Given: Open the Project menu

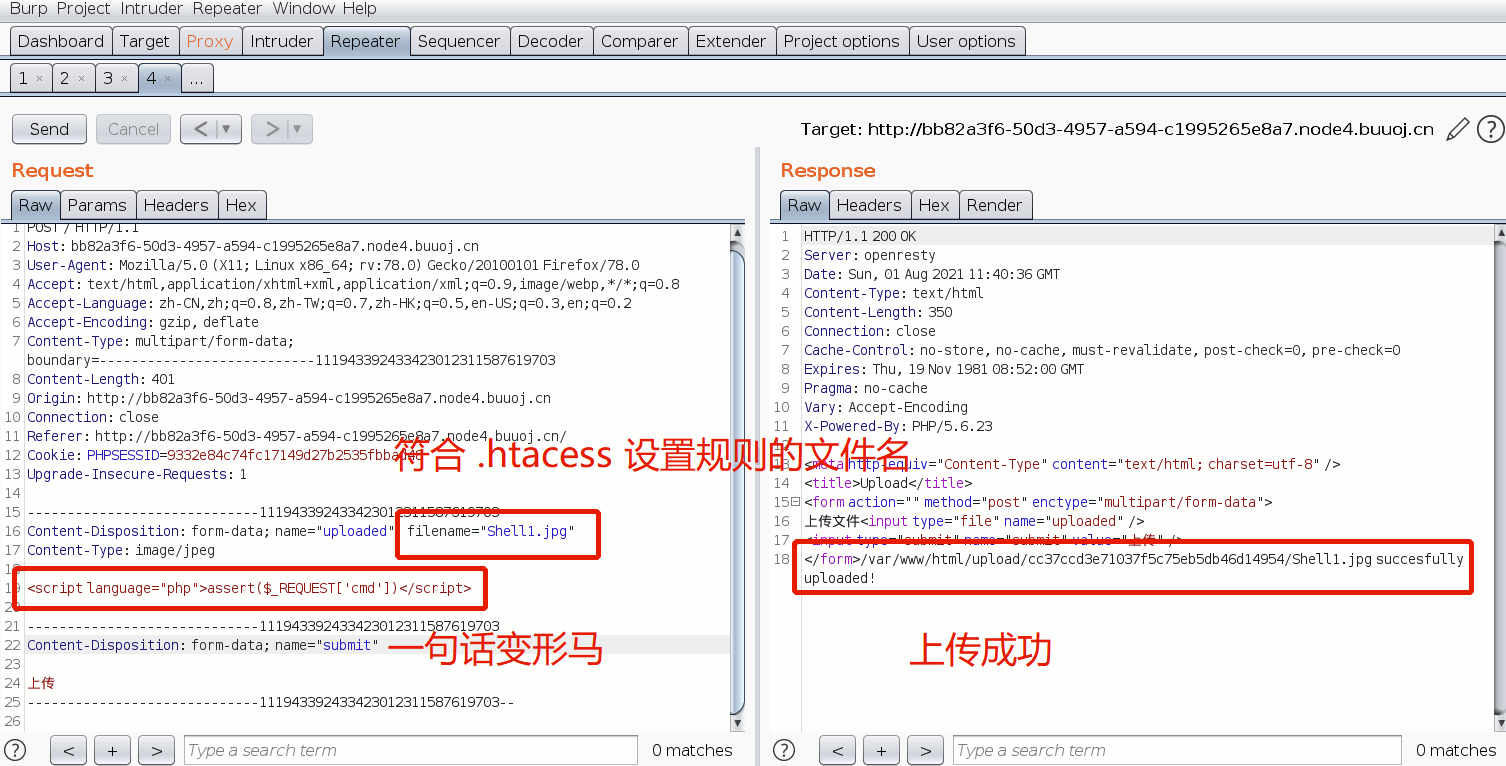Looking at the screenshot, I should (84, 9).
